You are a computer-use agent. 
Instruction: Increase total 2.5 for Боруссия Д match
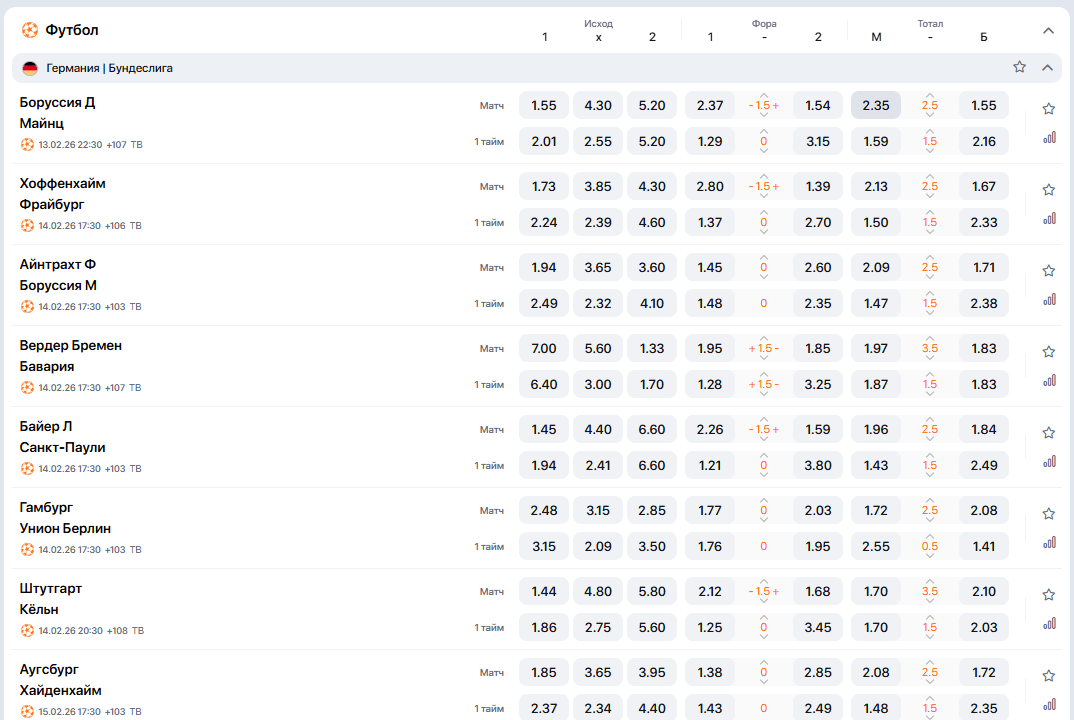930,93
